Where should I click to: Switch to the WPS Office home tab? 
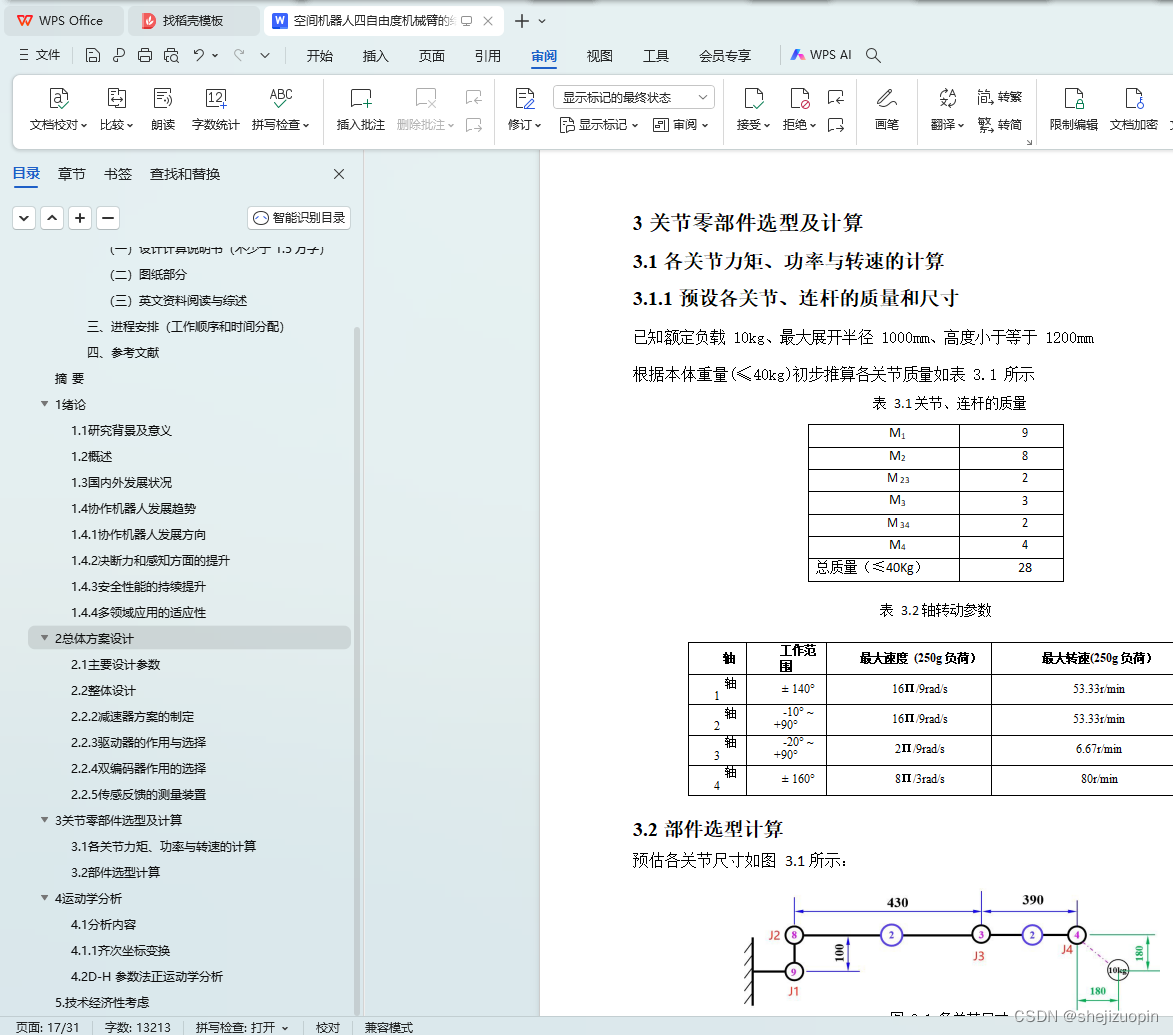pyautogui.click(x=63, y=21)
